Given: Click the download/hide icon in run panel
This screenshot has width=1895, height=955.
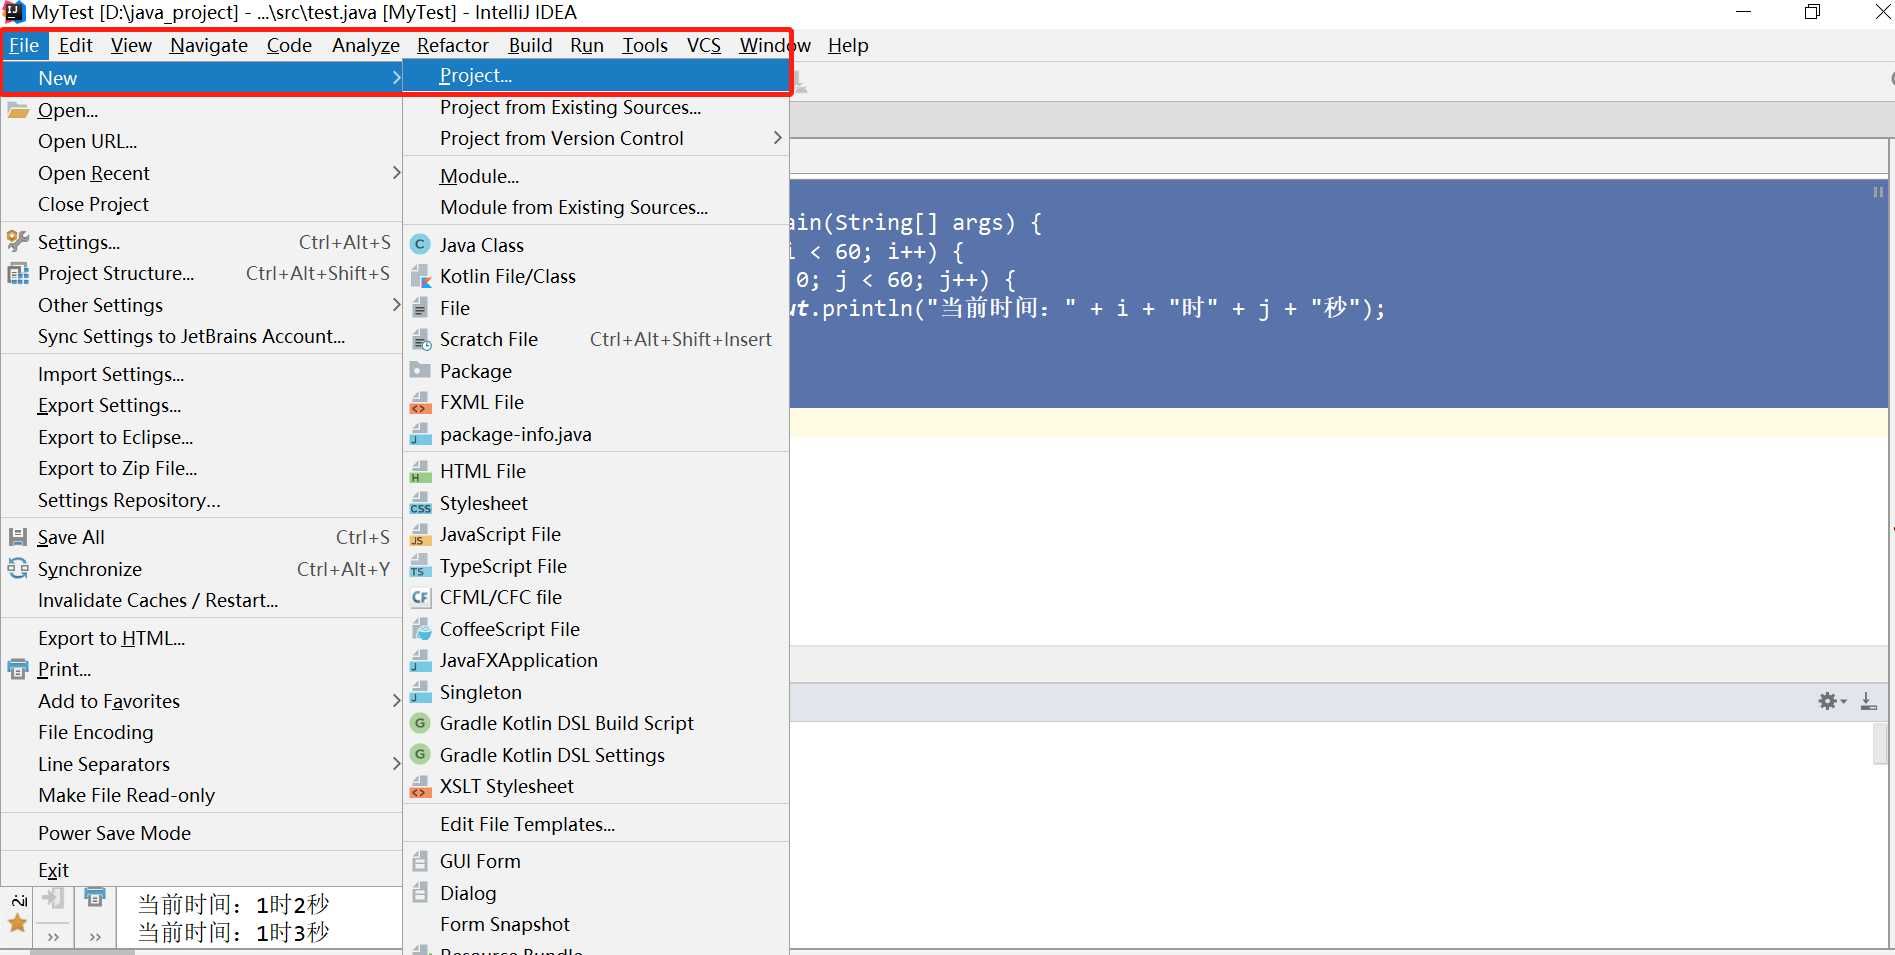Looking at the screenshot, I should [x=1868, y=701].
